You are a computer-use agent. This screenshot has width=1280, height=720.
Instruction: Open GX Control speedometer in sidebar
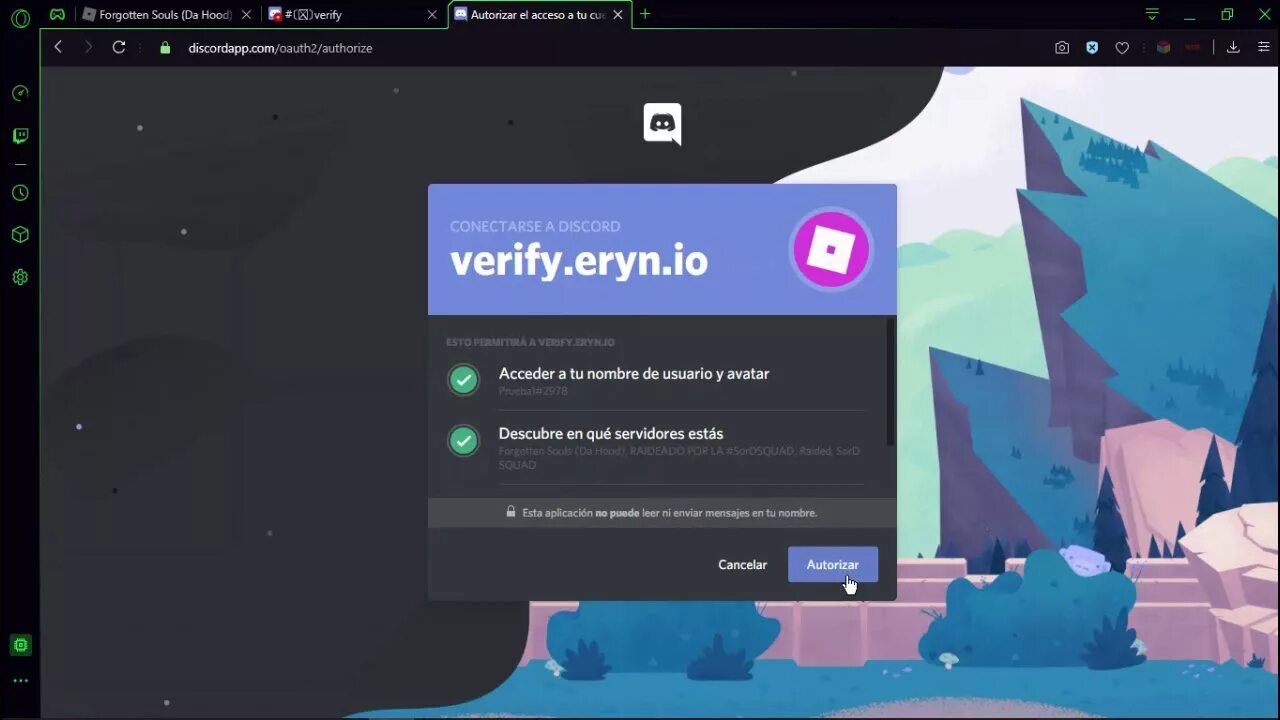point(20,93)
